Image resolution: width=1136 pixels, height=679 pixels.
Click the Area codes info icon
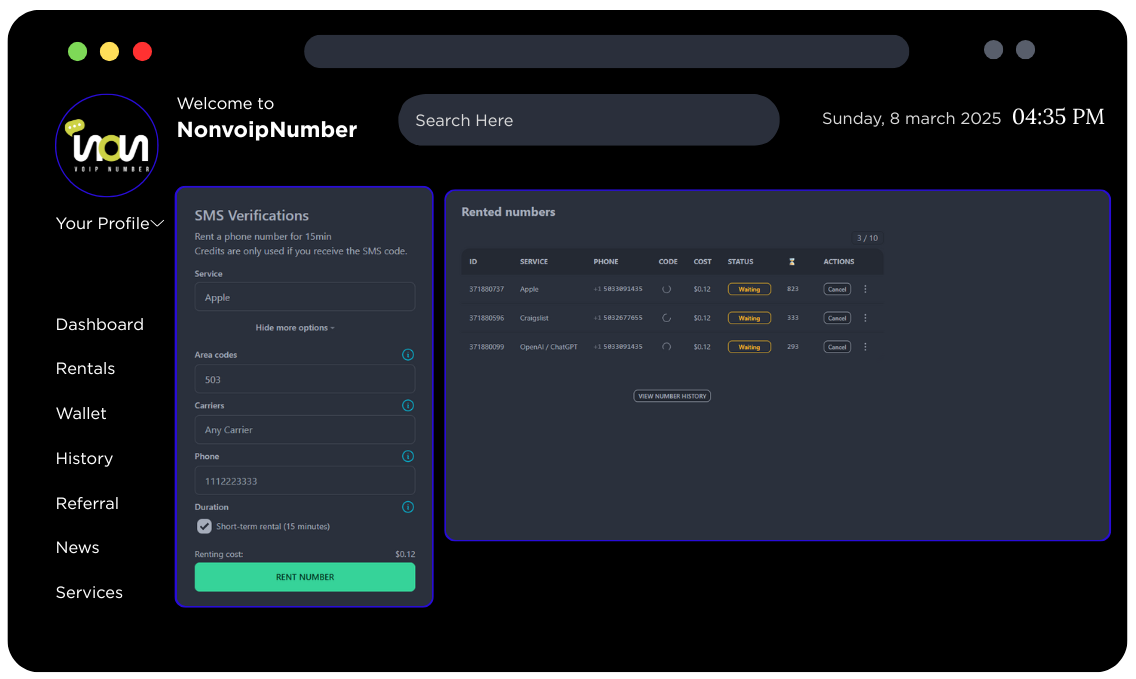(x=408, y=355)
